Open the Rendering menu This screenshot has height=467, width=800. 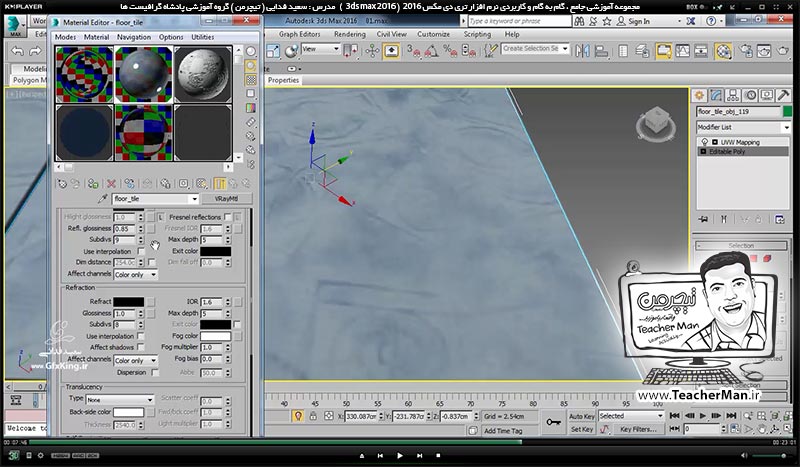point(349,34)
